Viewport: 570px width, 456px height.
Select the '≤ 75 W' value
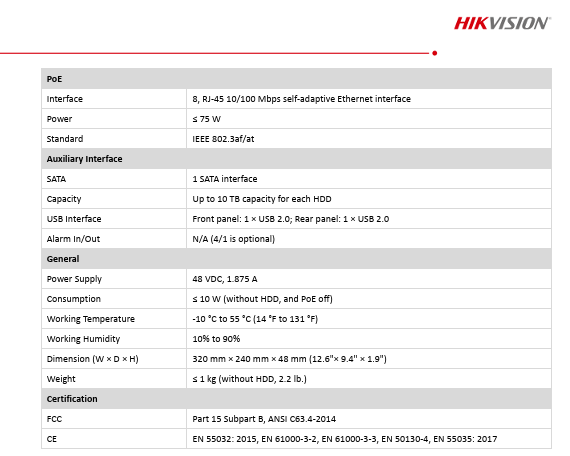click(x=206, y=119)
